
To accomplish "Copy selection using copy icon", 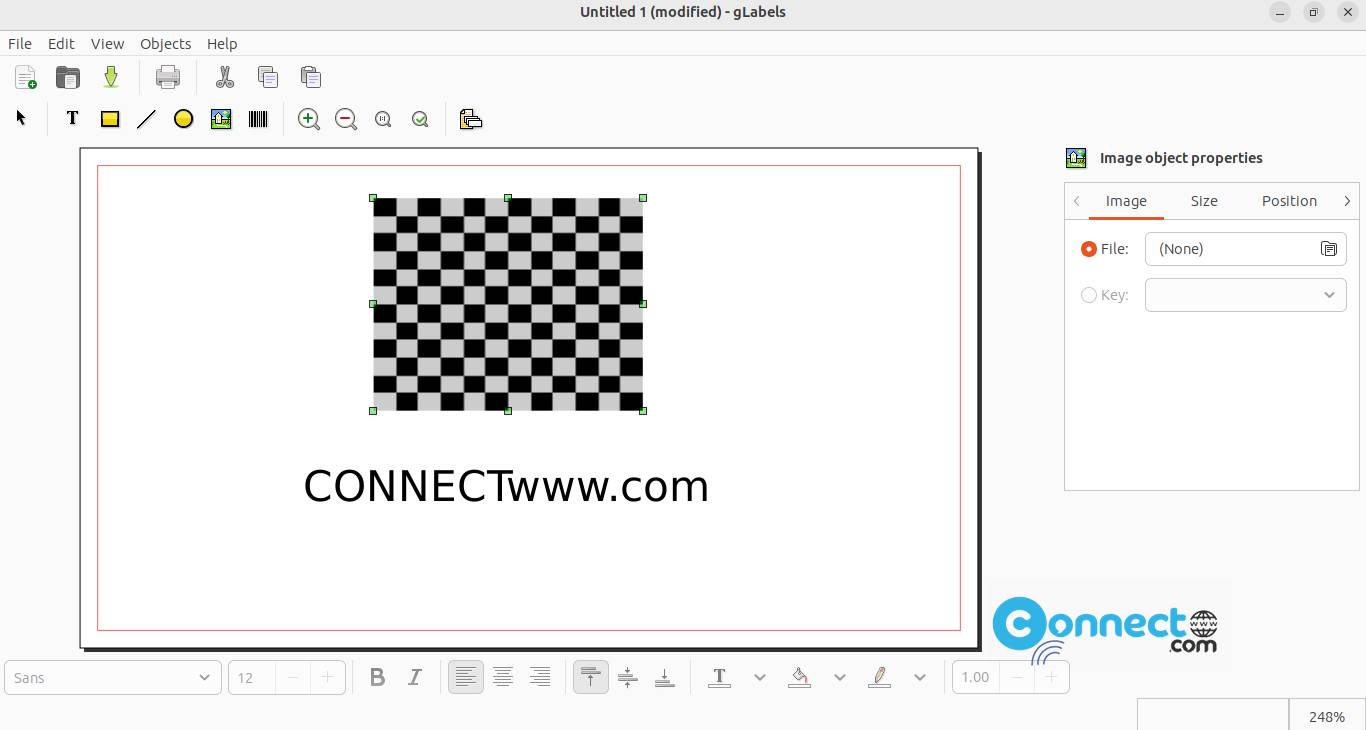I will 267,77.
